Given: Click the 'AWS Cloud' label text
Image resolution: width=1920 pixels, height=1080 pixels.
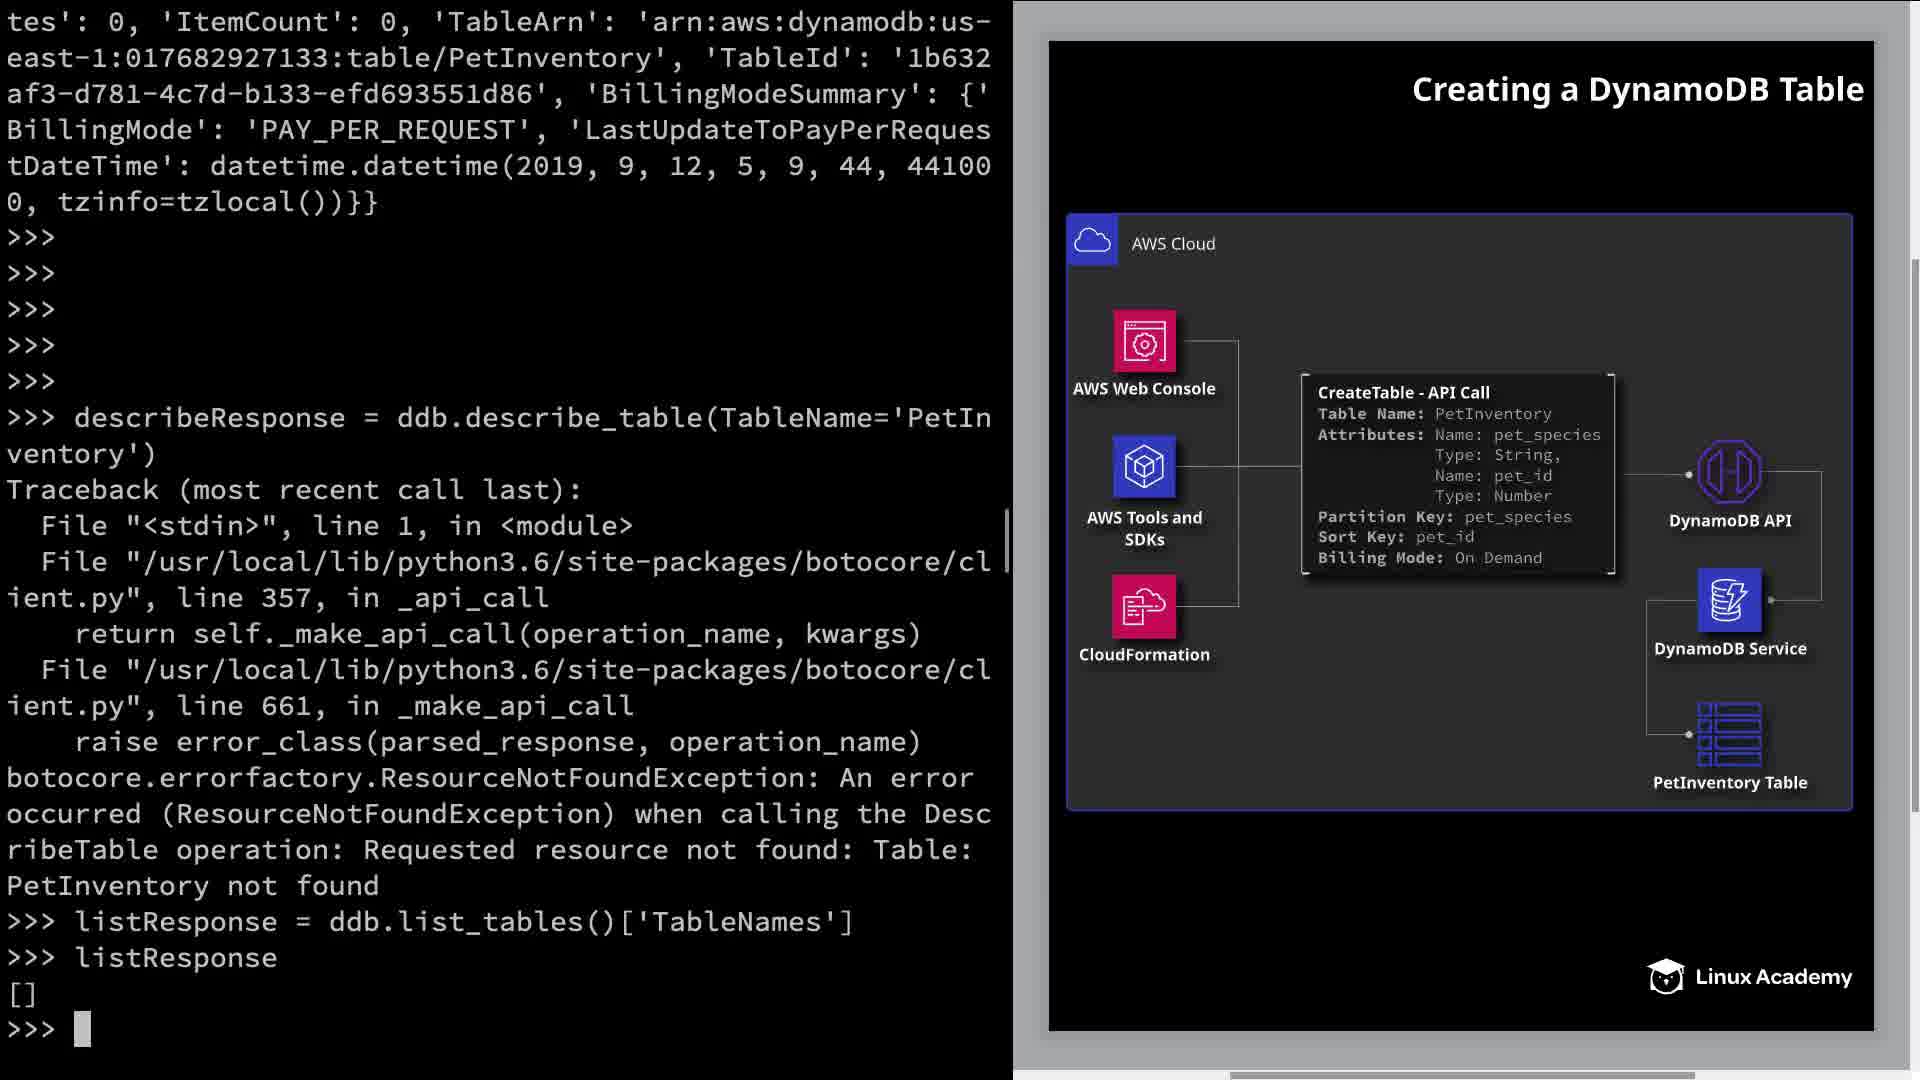Looking at the screenshot, I should coord(1173,244).
